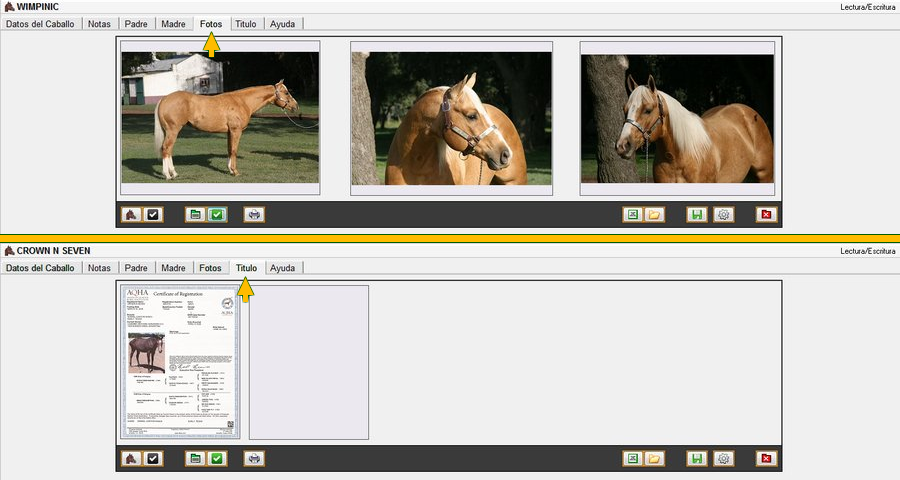Click empty second title slot in CROWN N SEVEN
This screenshot has width=900, height=480.
(x=309, y=362)
